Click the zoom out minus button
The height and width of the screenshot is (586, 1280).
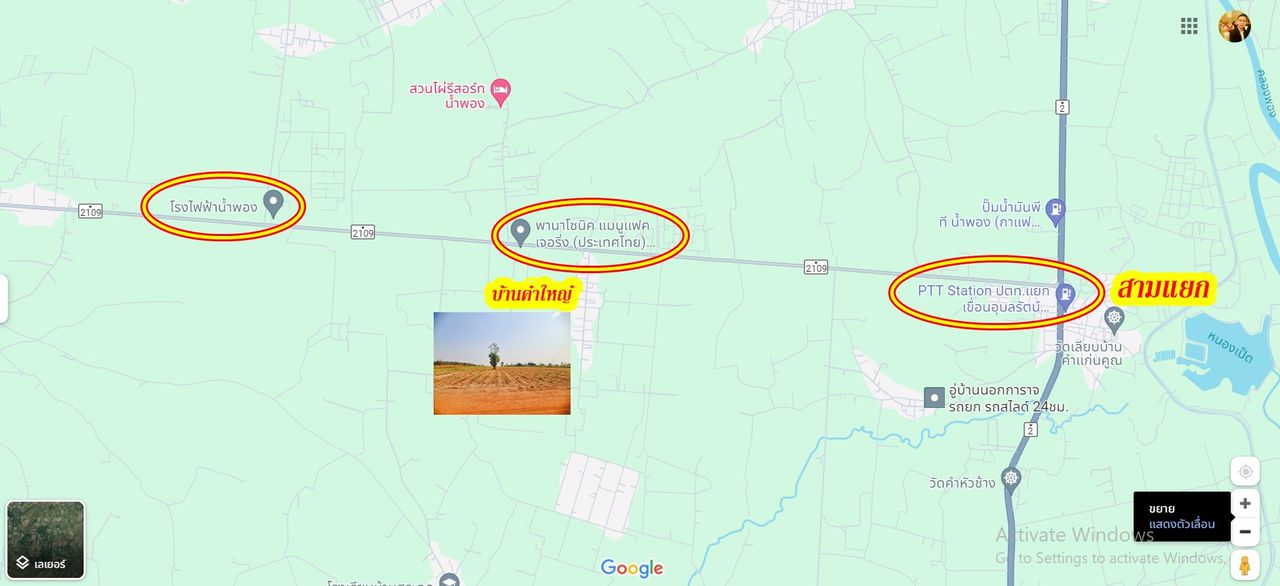(x=1245, y=531)
